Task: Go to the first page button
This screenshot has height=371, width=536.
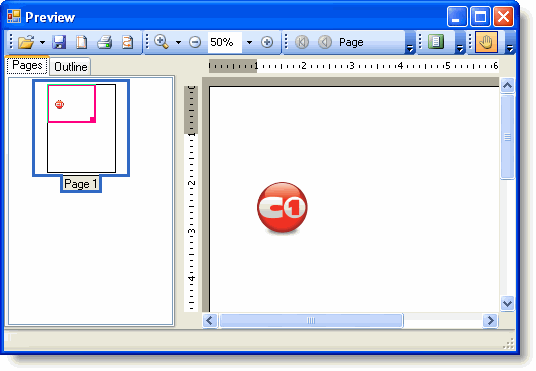Action: [x=302, y=42]
